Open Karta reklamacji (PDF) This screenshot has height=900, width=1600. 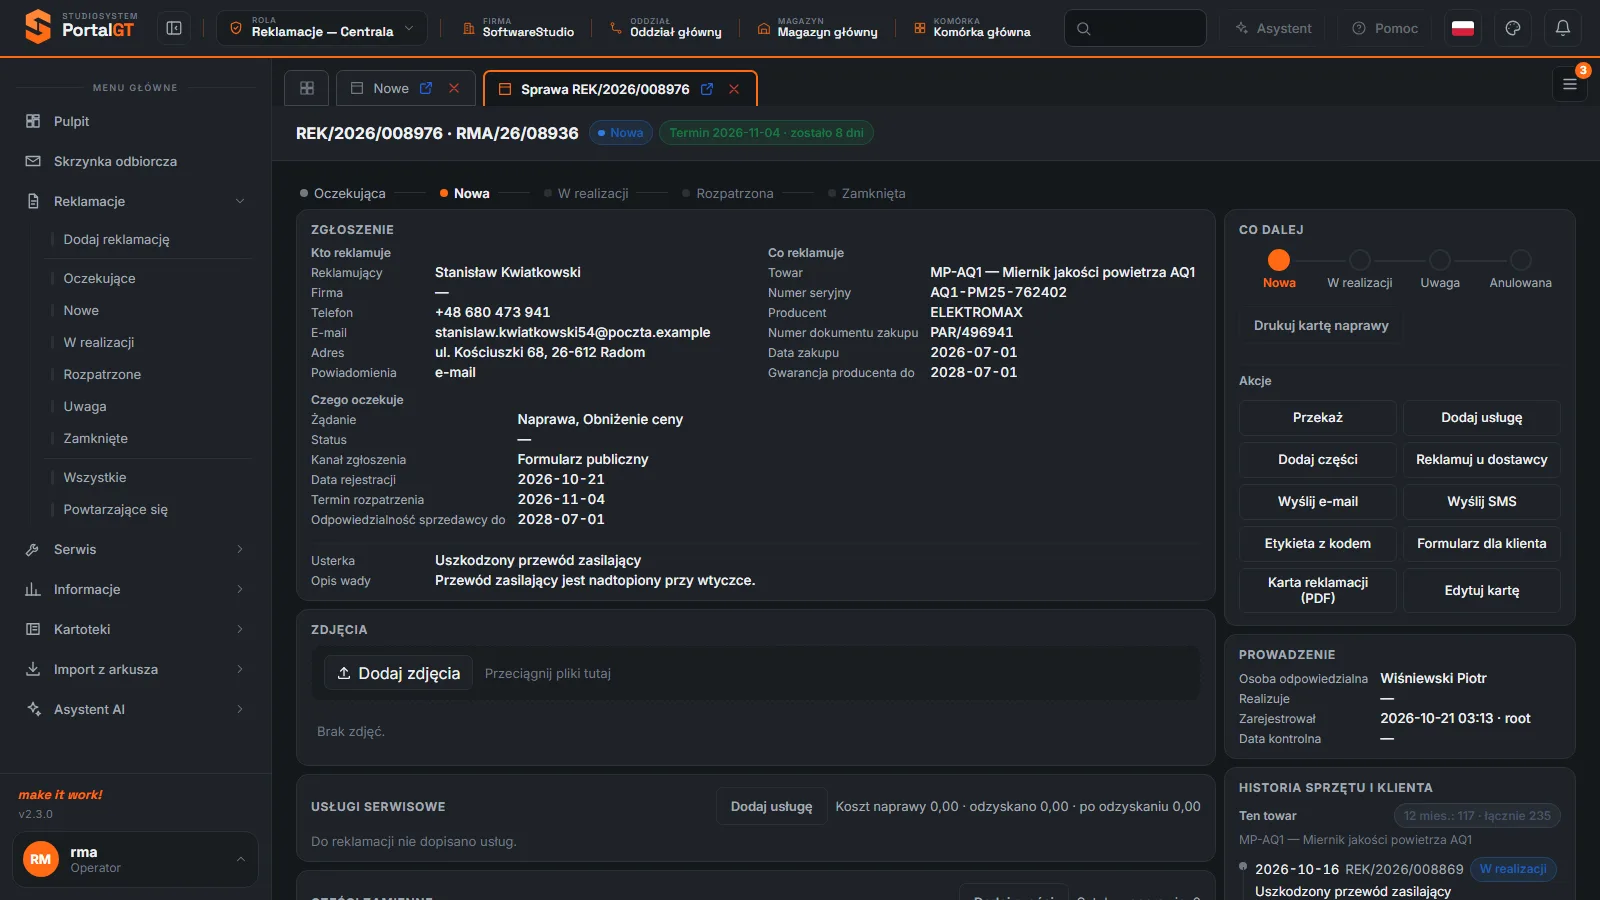click(x=1318, y=590)
